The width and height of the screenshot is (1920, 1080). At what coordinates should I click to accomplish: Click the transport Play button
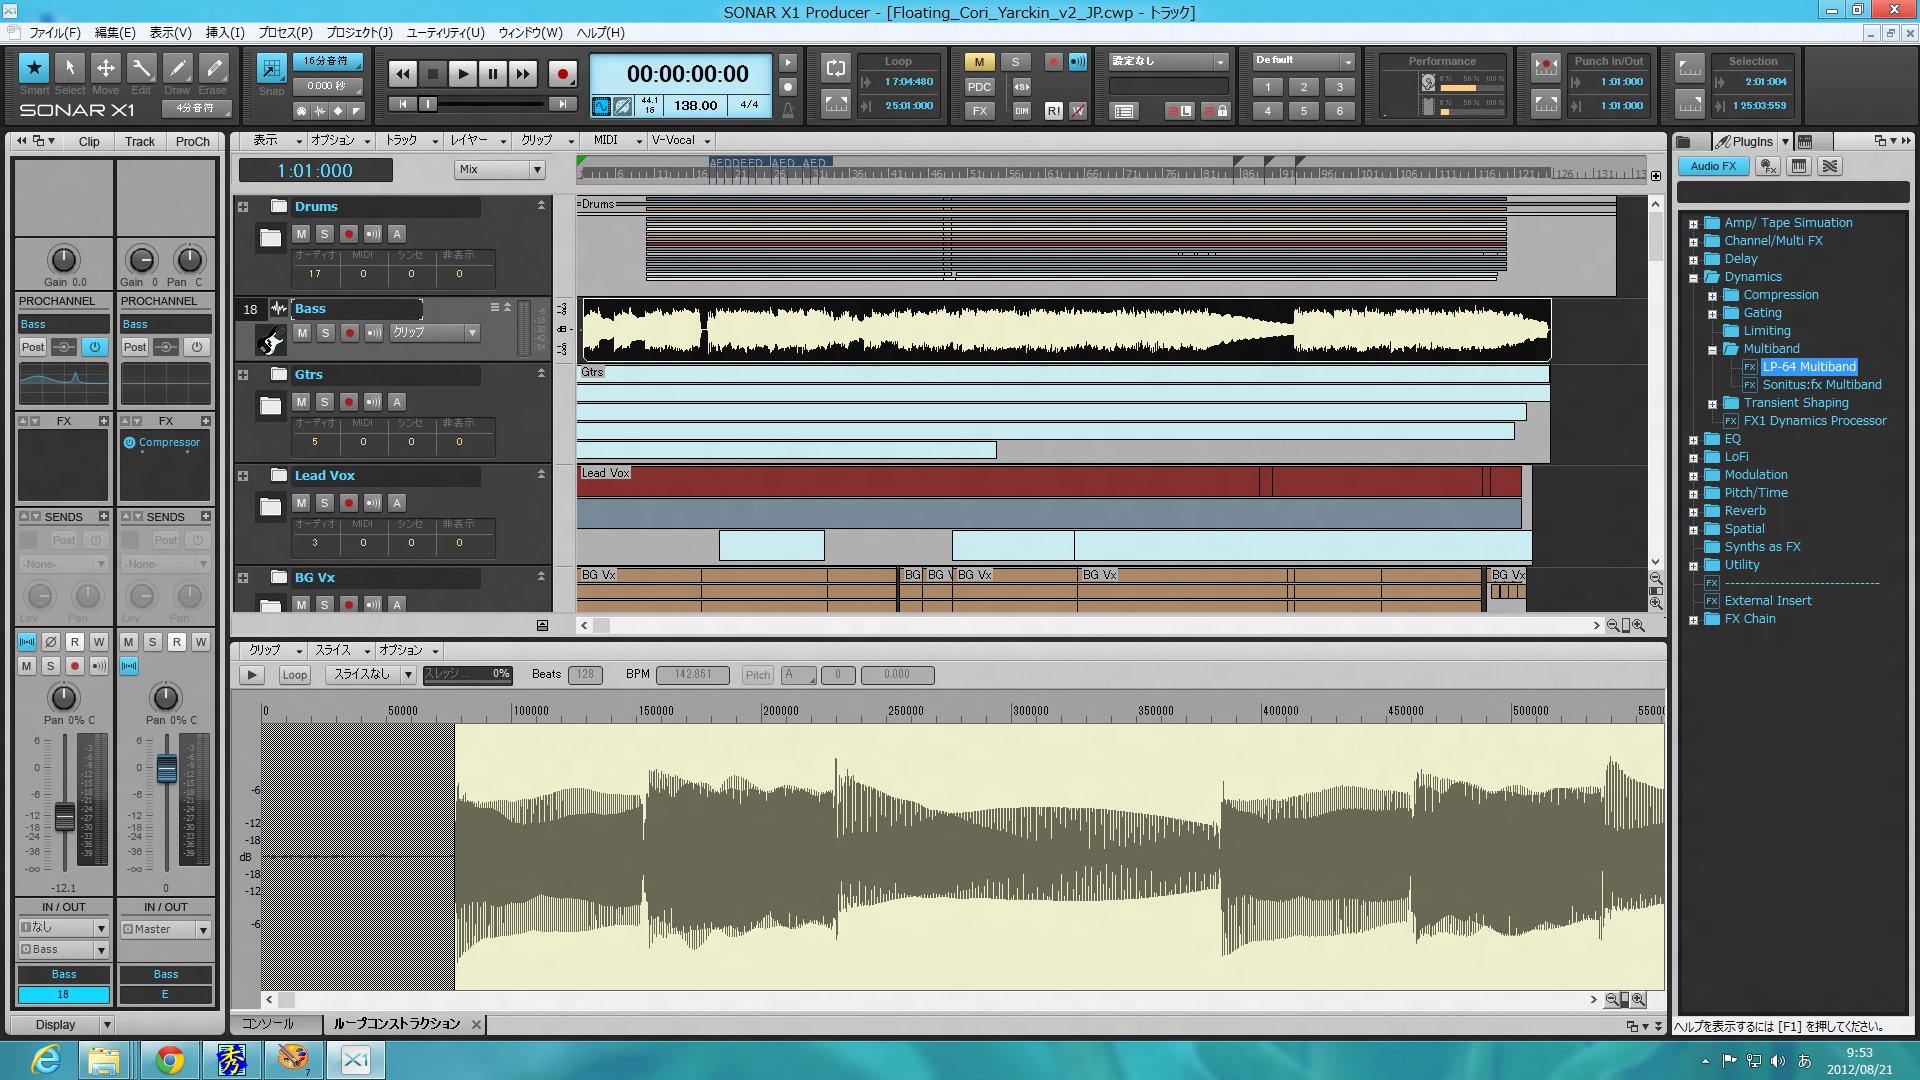point(462,74)
